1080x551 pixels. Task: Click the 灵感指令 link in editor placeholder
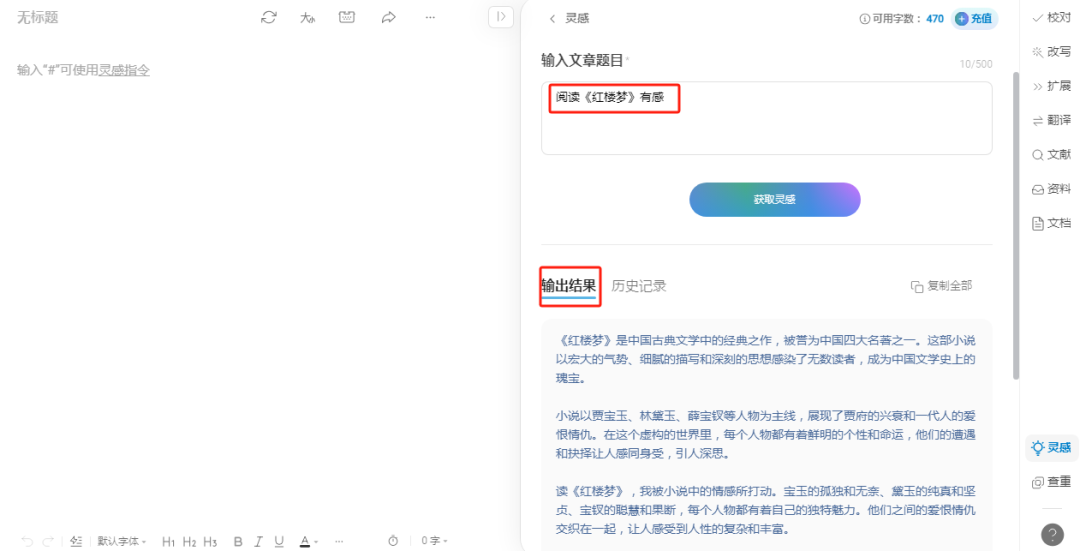(x=124, y=70)
